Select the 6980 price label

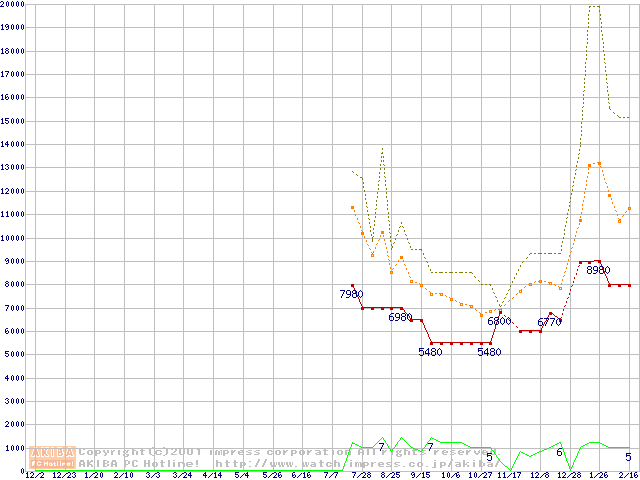400,317
